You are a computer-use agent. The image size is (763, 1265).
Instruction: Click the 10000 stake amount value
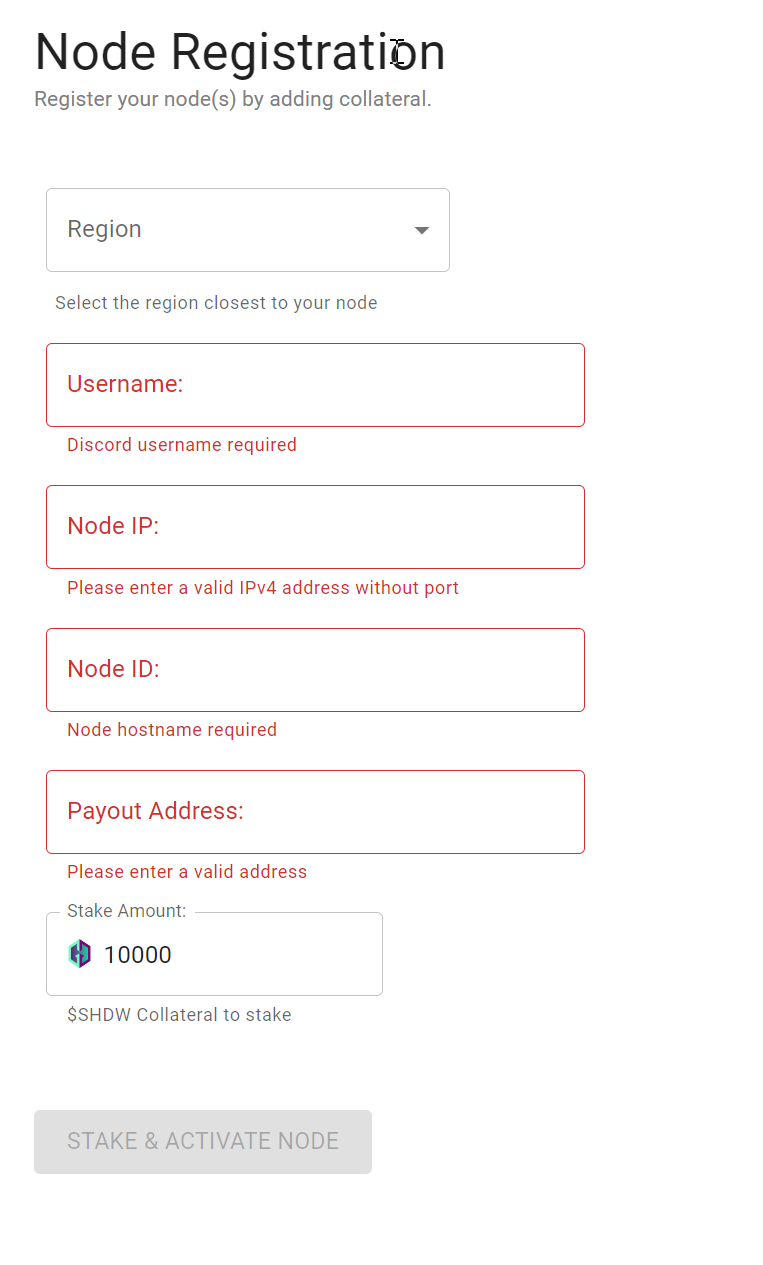138,955
